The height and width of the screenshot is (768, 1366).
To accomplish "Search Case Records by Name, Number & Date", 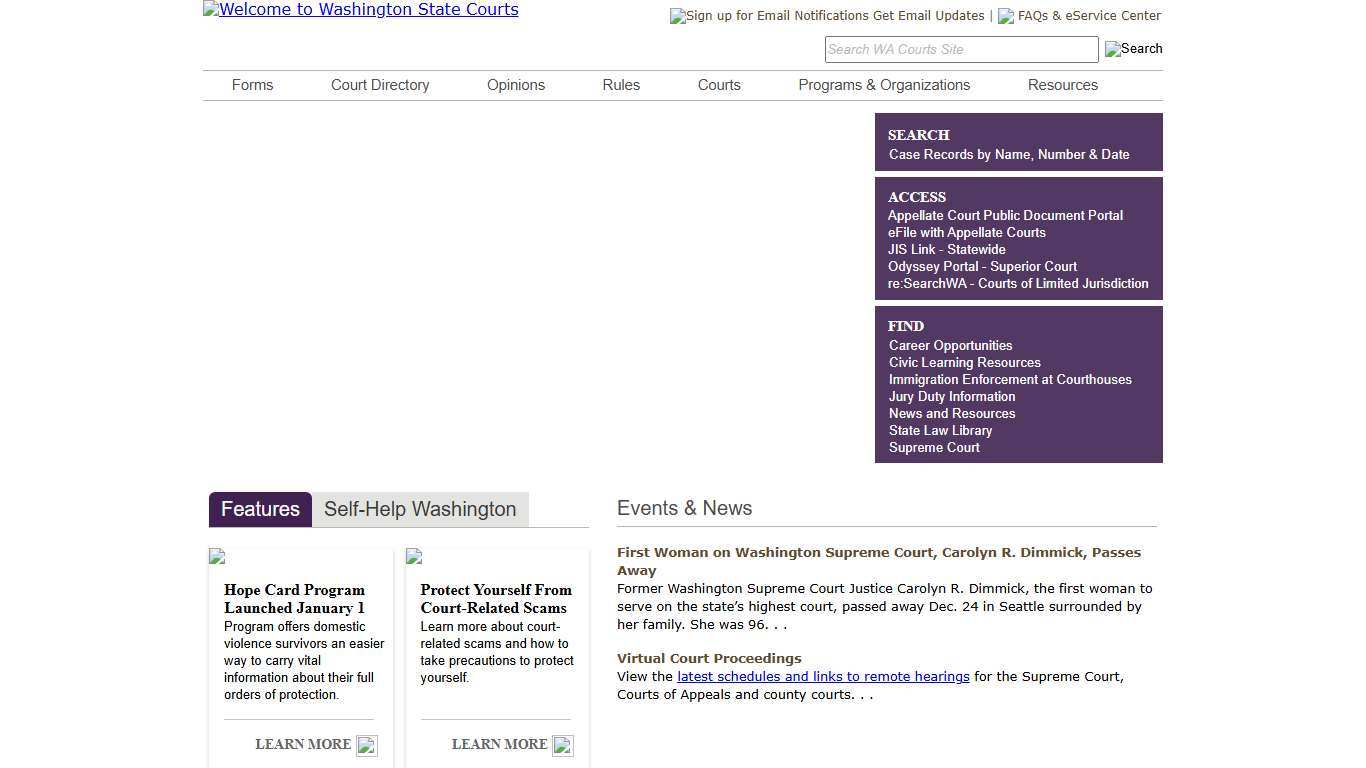I will tap(1009, 155).
